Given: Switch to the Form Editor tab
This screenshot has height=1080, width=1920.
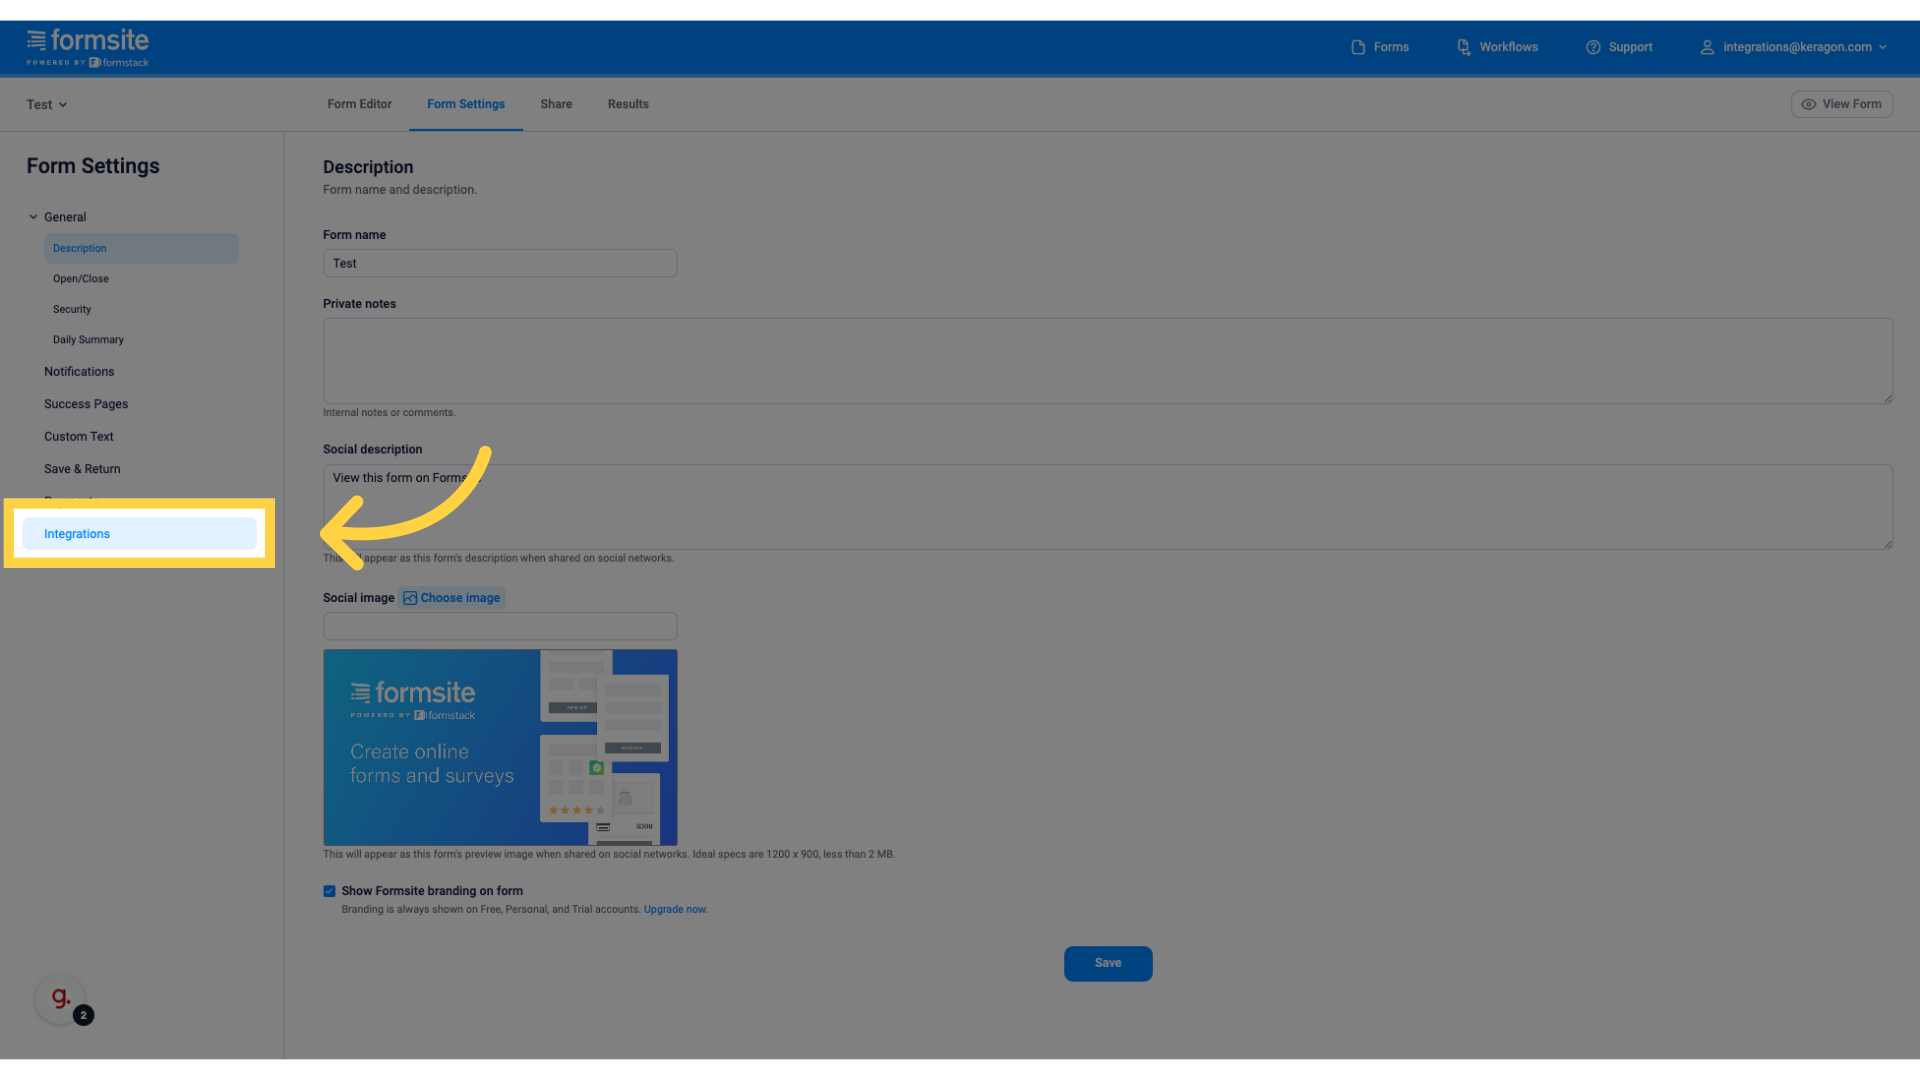Looking at the screenshot, I should tap(359, 104).
